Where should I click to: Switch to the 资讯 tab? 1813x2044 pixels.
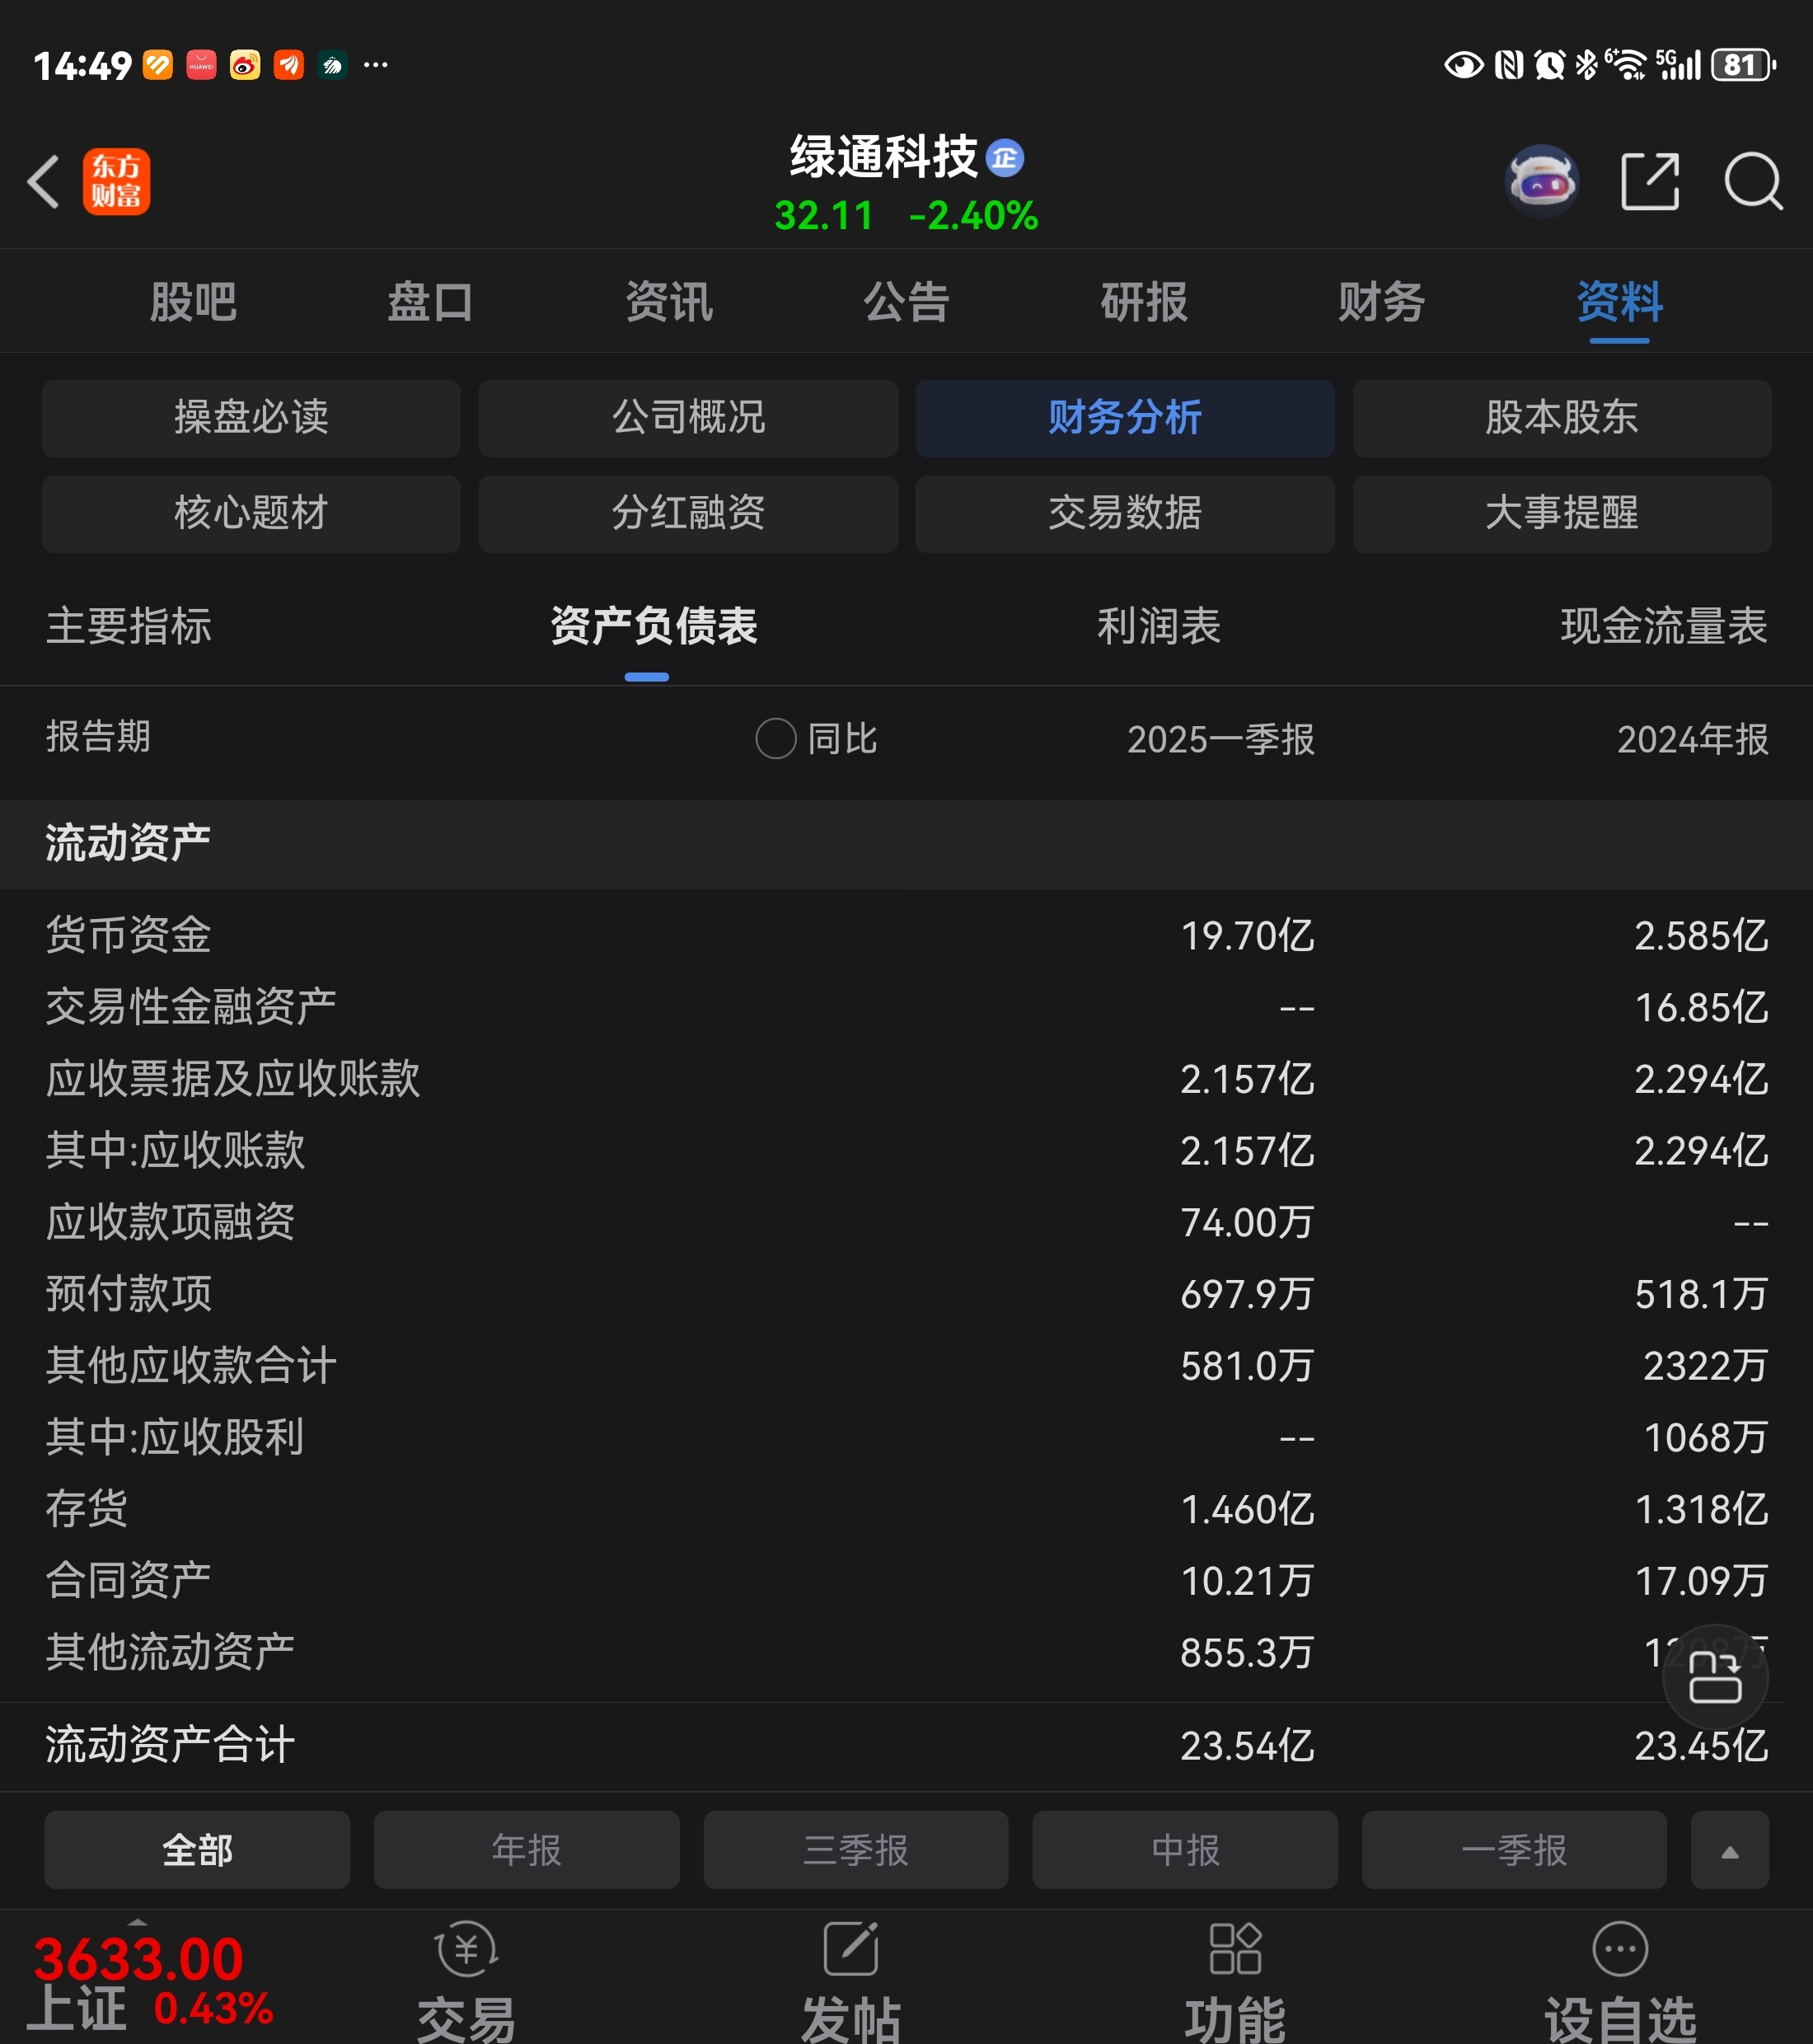point(669,302)
